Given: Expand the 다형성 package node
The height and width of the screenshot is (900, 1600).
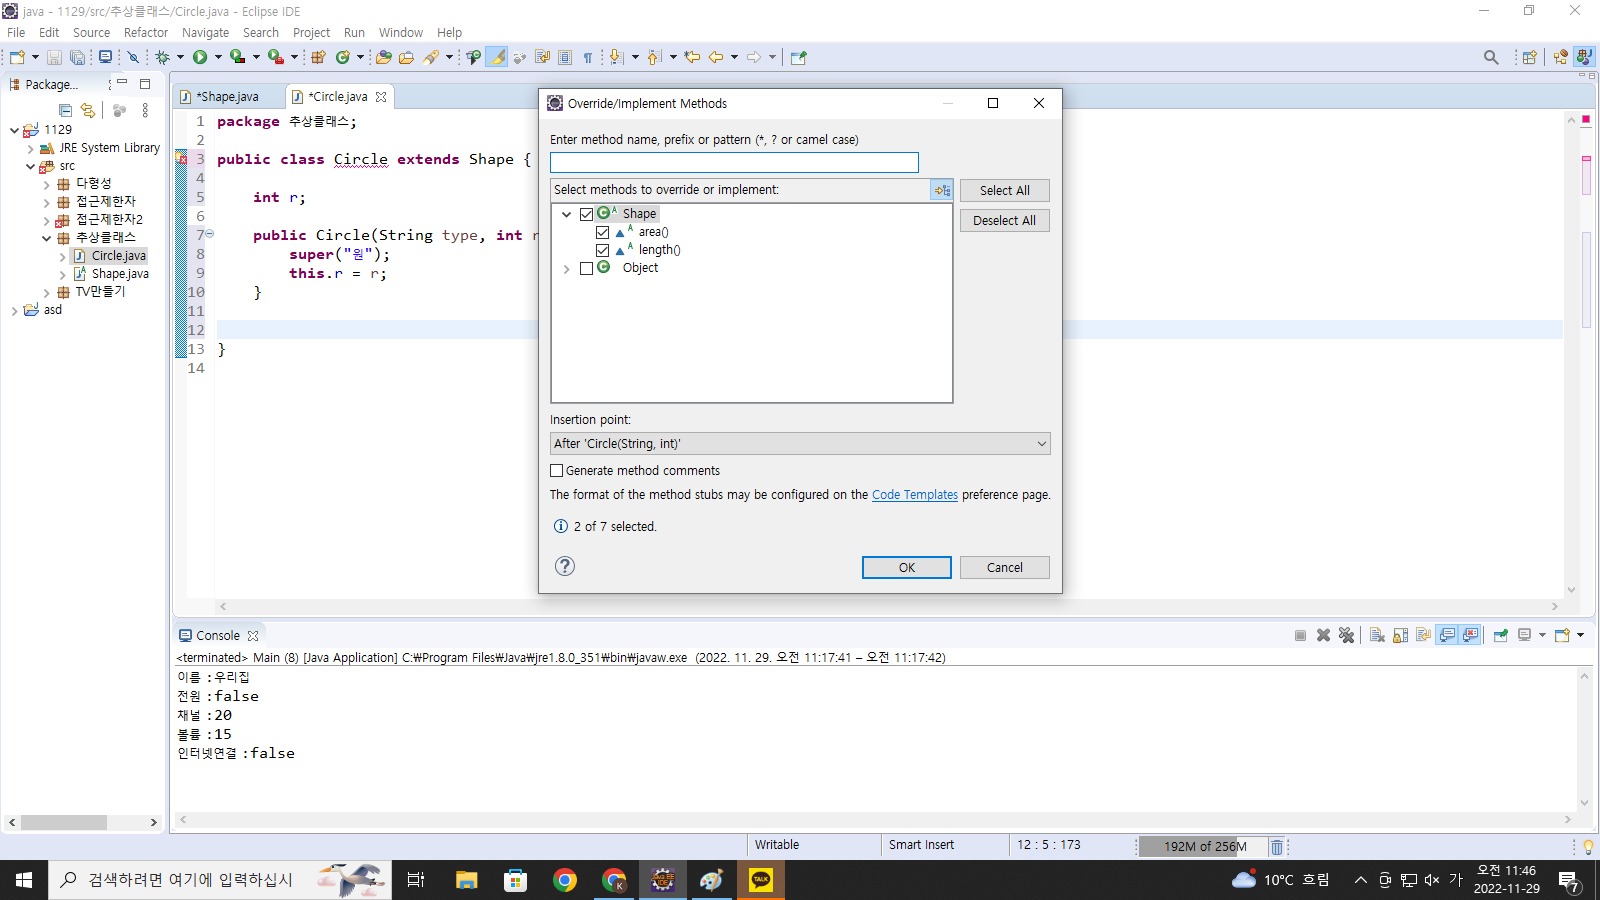Looking at the screenshot, I should point(46,184).
